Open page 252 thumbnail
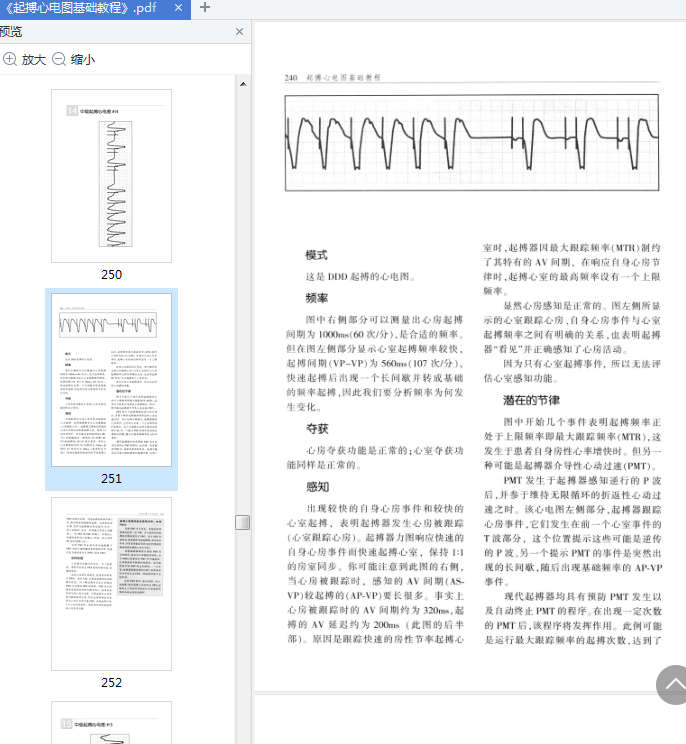686x744 pixels. tap(111, 584)
